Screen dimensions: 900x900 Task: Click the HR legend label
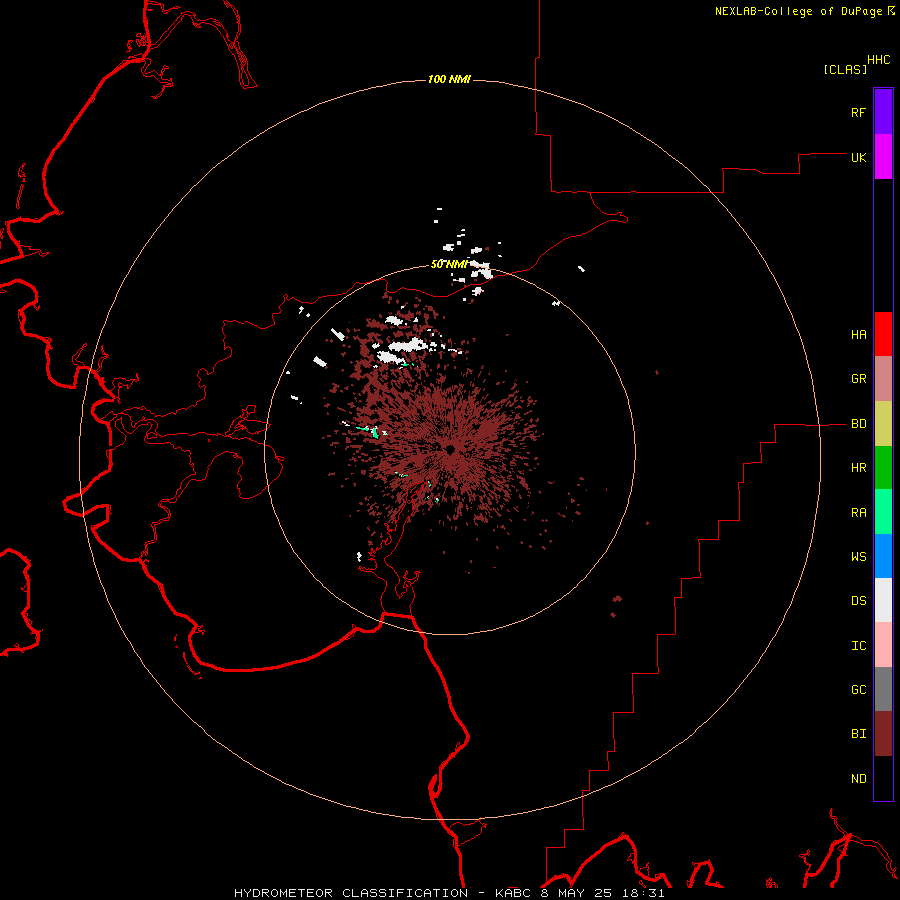pos(858,468)
